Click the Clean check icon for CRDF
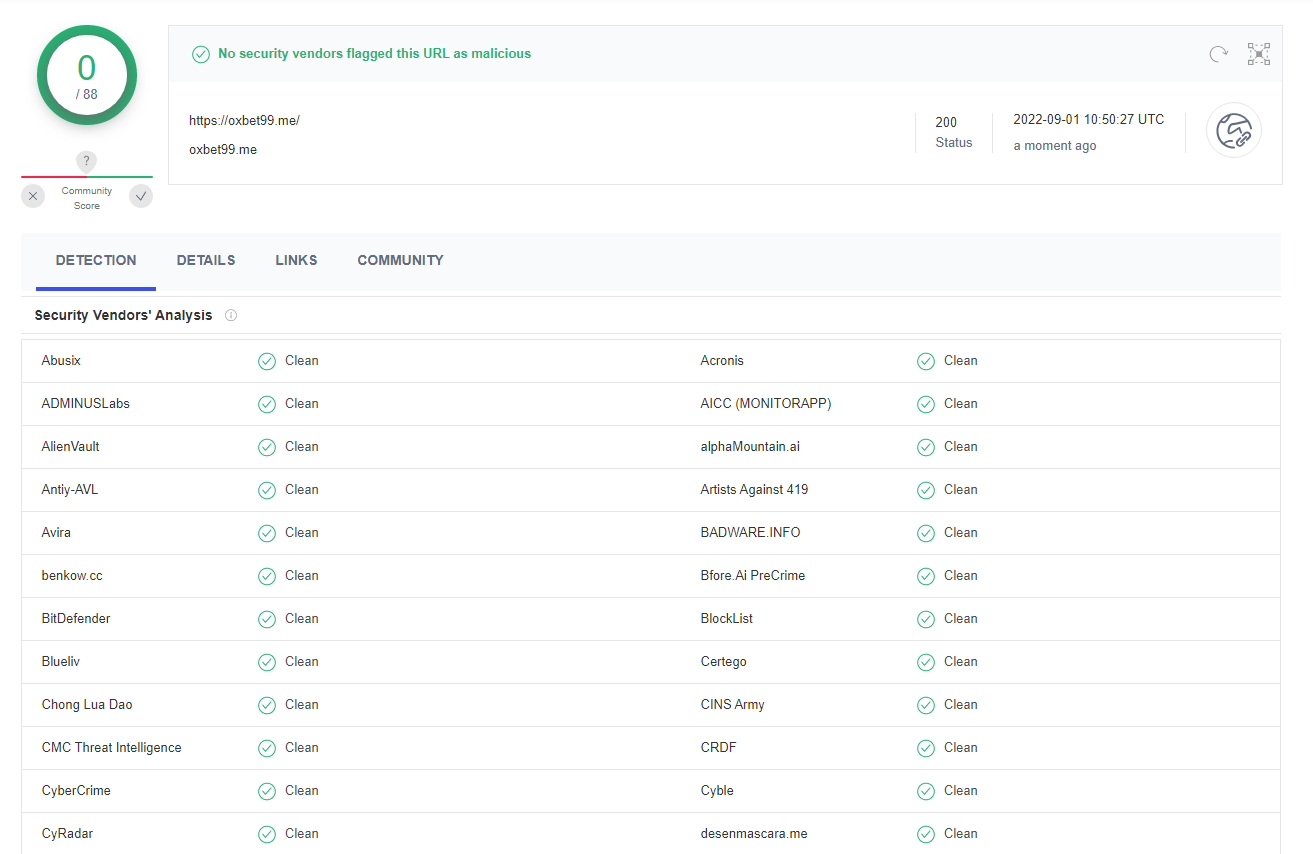Viewport: 1313px width, 854px height. pyautogui.click(x=926, y=748)
